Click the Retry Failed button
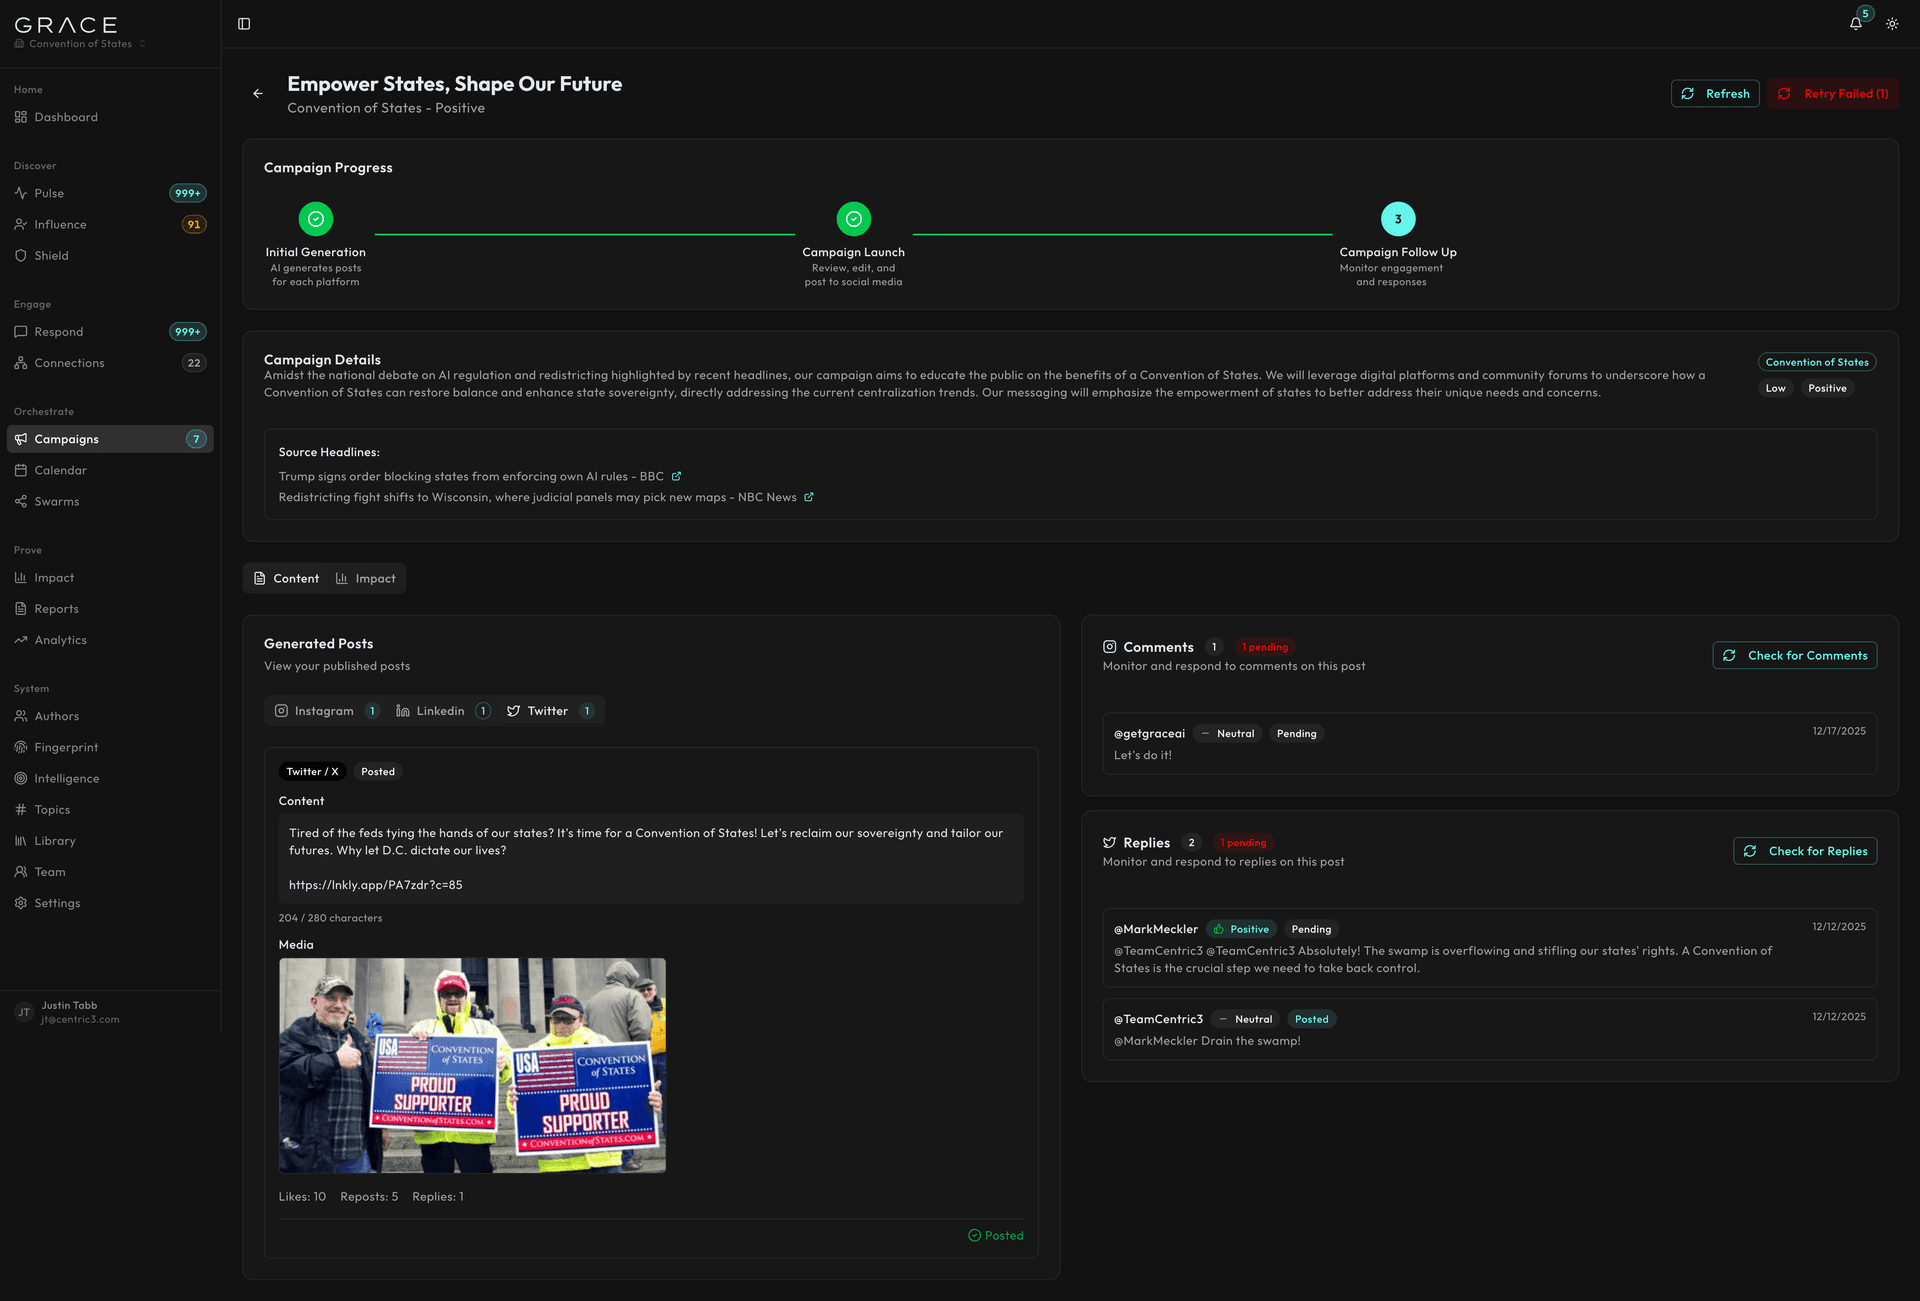The image size is (1920, 1301). (1832, 94)
